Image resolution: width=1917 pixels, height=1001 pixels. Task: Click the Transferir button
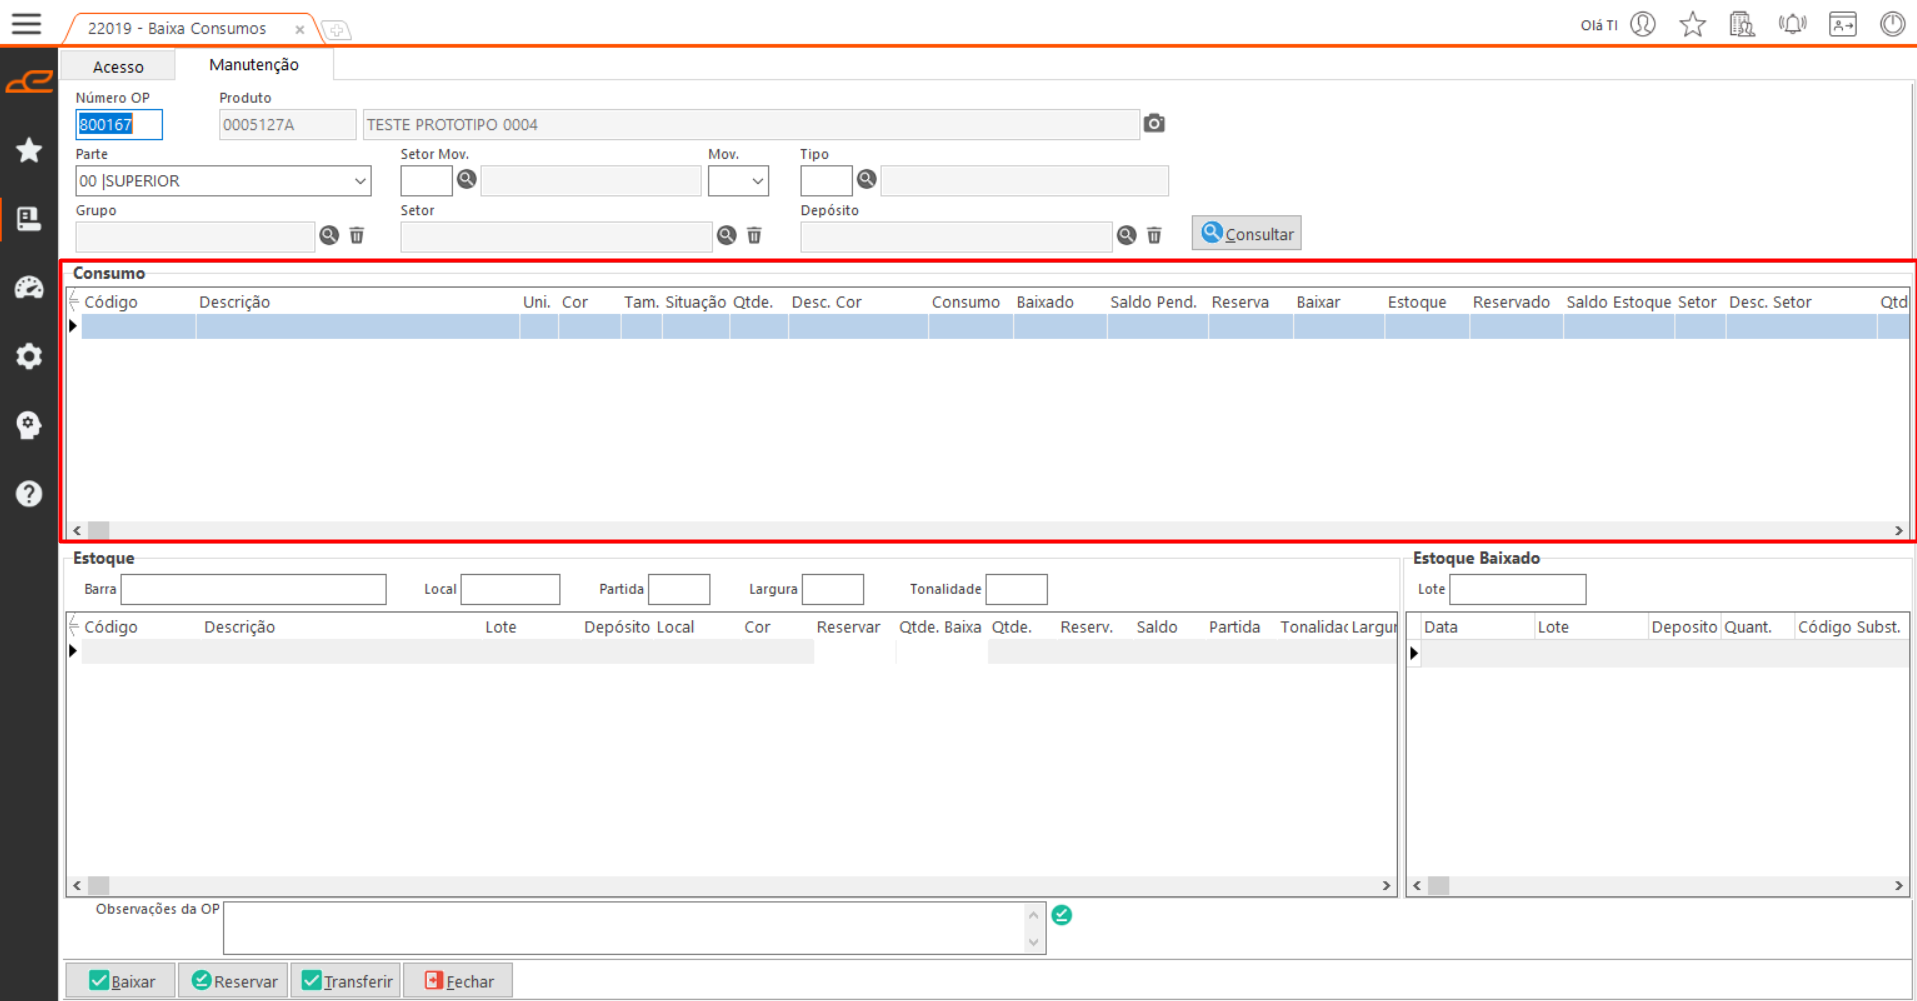click(346, 981)
